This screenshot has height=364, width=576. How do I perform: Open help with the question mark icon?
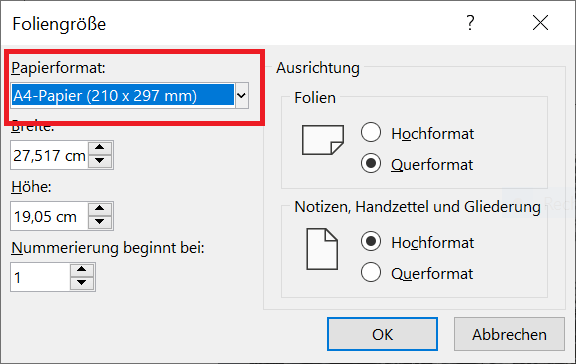(470, 23)
